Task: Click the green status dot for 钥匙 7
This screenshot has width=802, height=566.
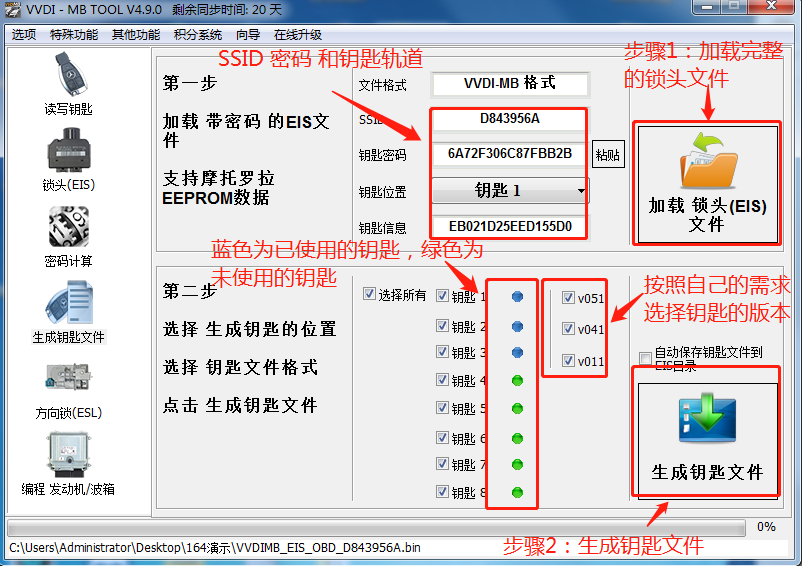Action: (x=517, y=465)
